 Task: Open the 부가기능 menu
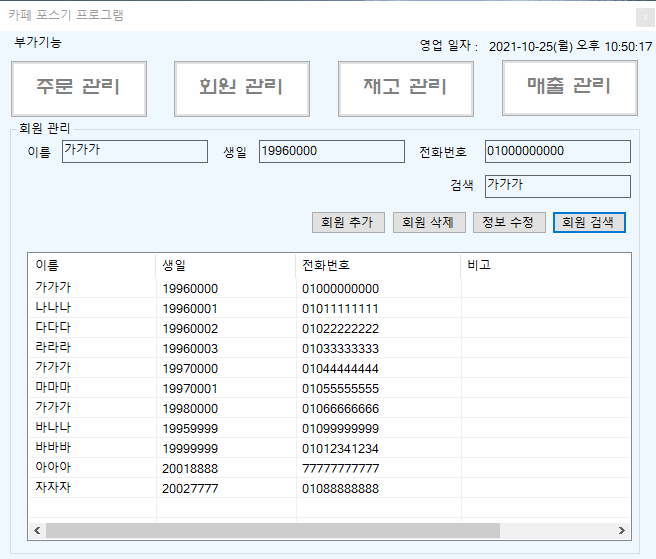[38, 42]
